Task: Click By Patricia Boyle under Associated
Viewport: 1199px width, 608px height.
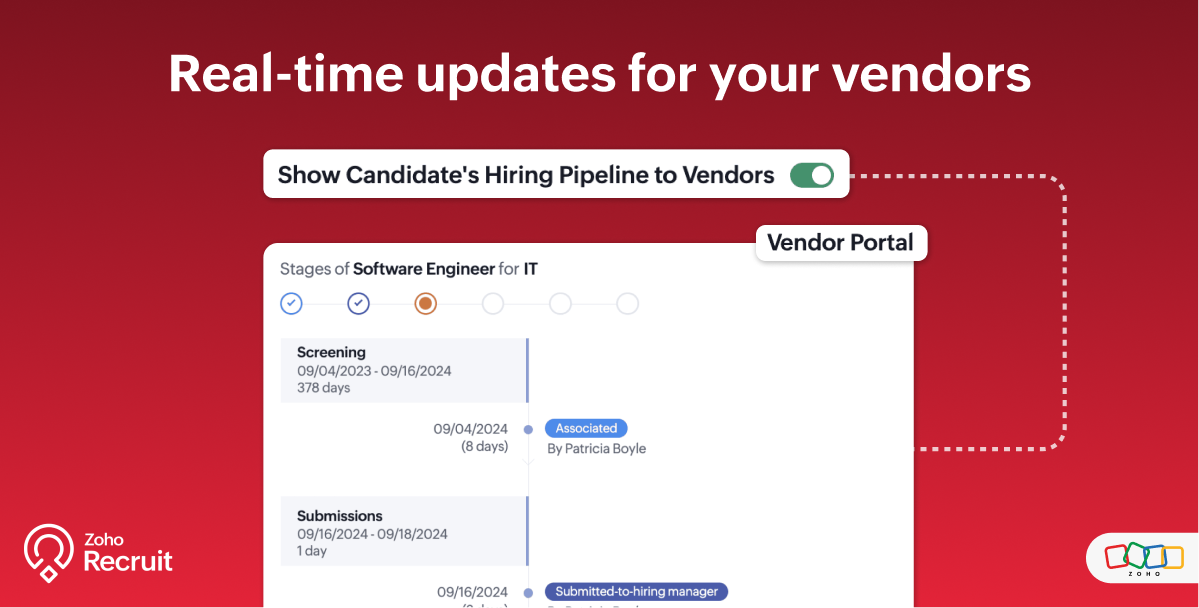Action: click(x=596, y=449)
